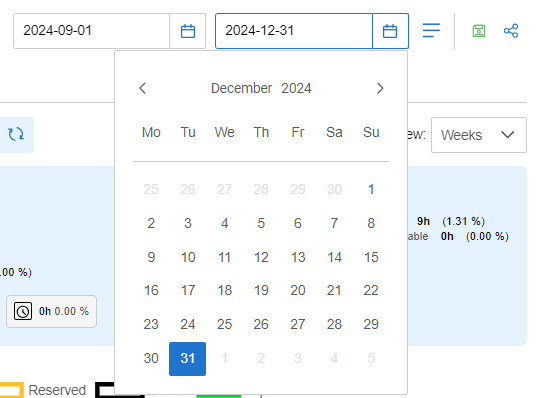
Task: Click the 2024 year label in calendar header
Action: tap(296, 88)
